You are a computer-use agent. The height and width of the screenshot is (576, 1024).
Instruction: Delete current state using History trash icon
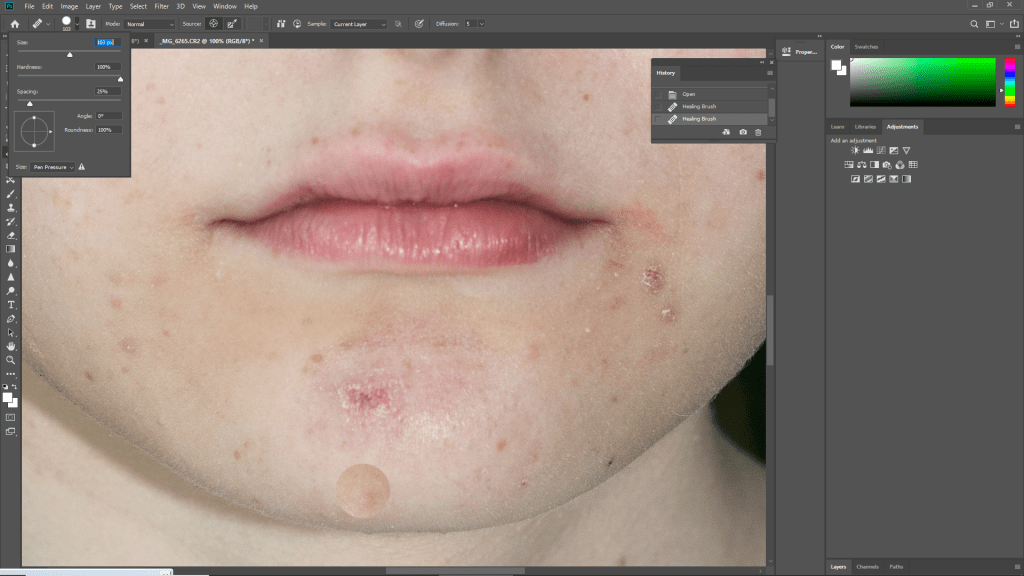click(758, 132)
